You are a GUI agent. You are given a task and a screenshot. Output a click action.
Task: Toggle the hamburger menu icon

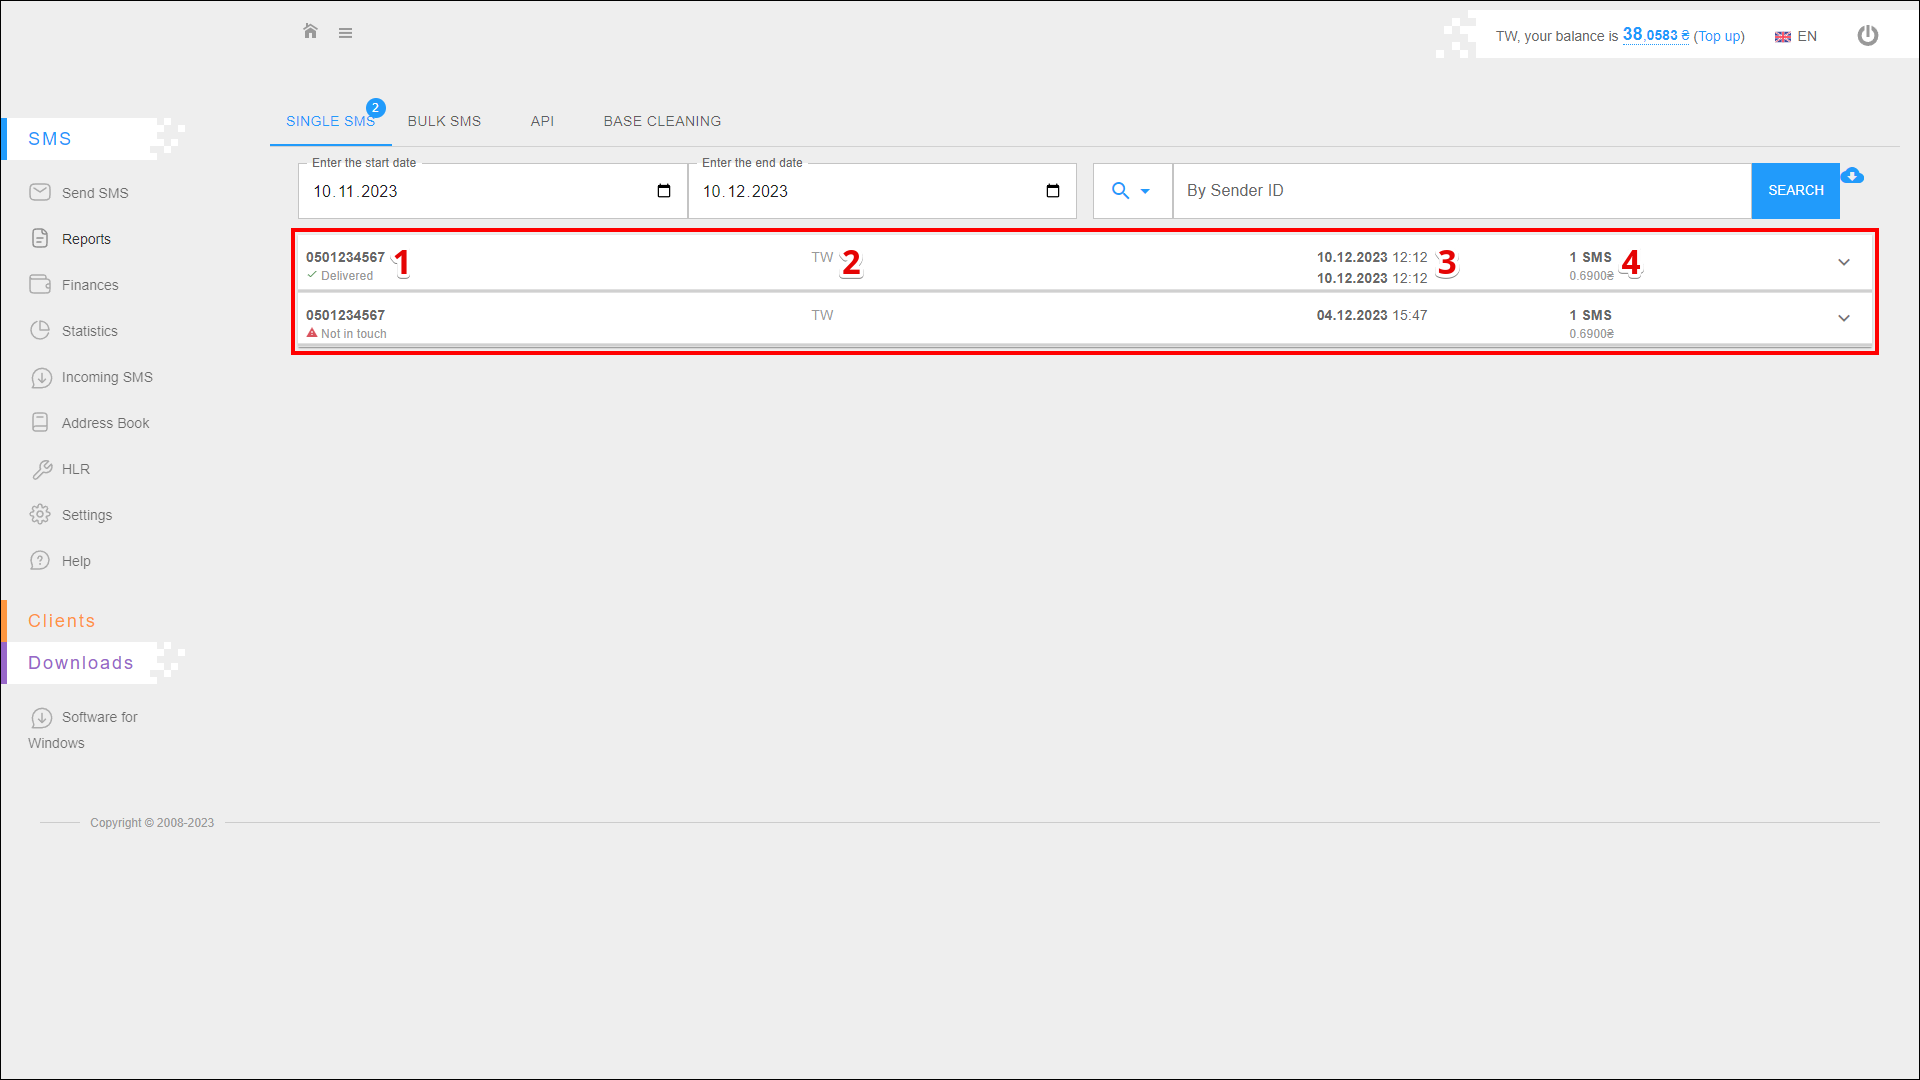click(x=345, y=33)
